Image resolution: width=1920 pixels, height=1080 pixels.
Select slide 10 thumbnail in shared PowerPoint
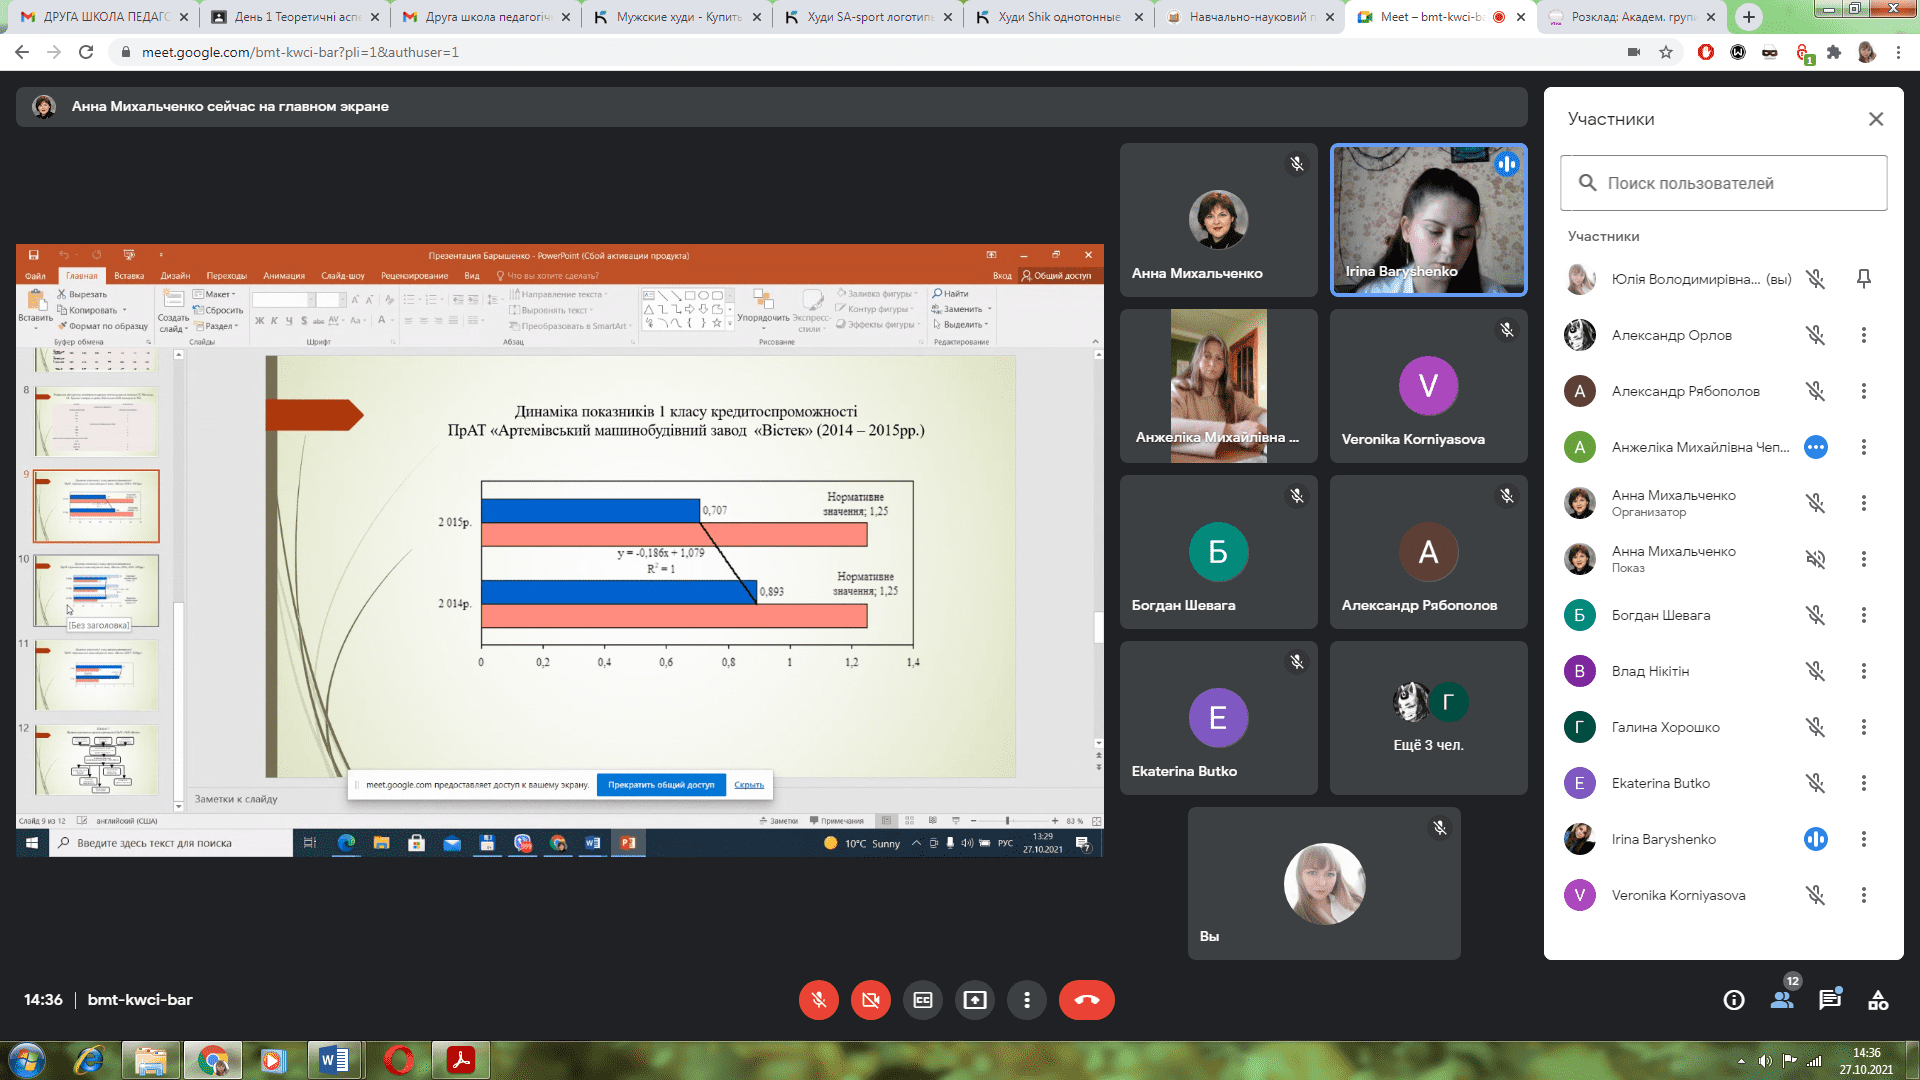click(96, 591)
